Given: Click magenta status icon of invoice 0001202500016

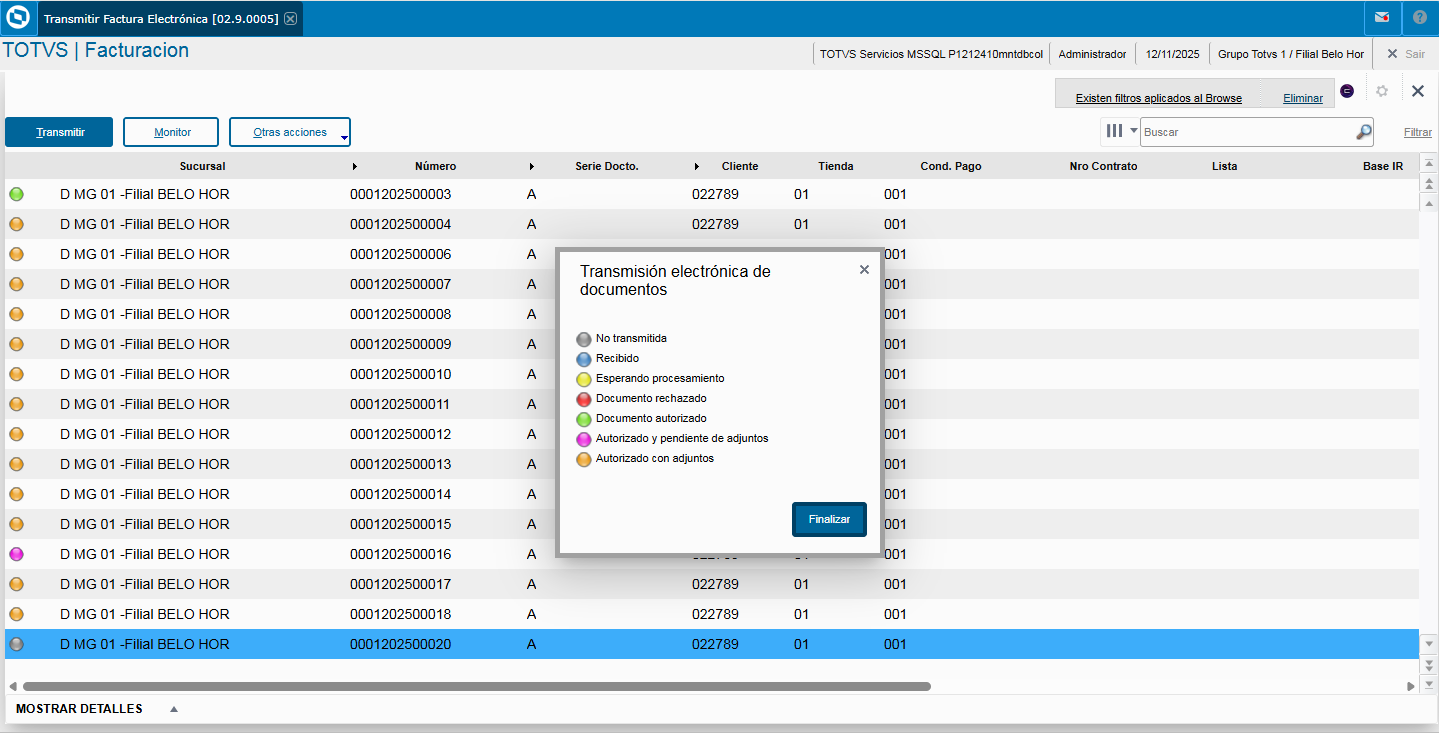Looking at the screenshot, I should (x=16, y=554).
